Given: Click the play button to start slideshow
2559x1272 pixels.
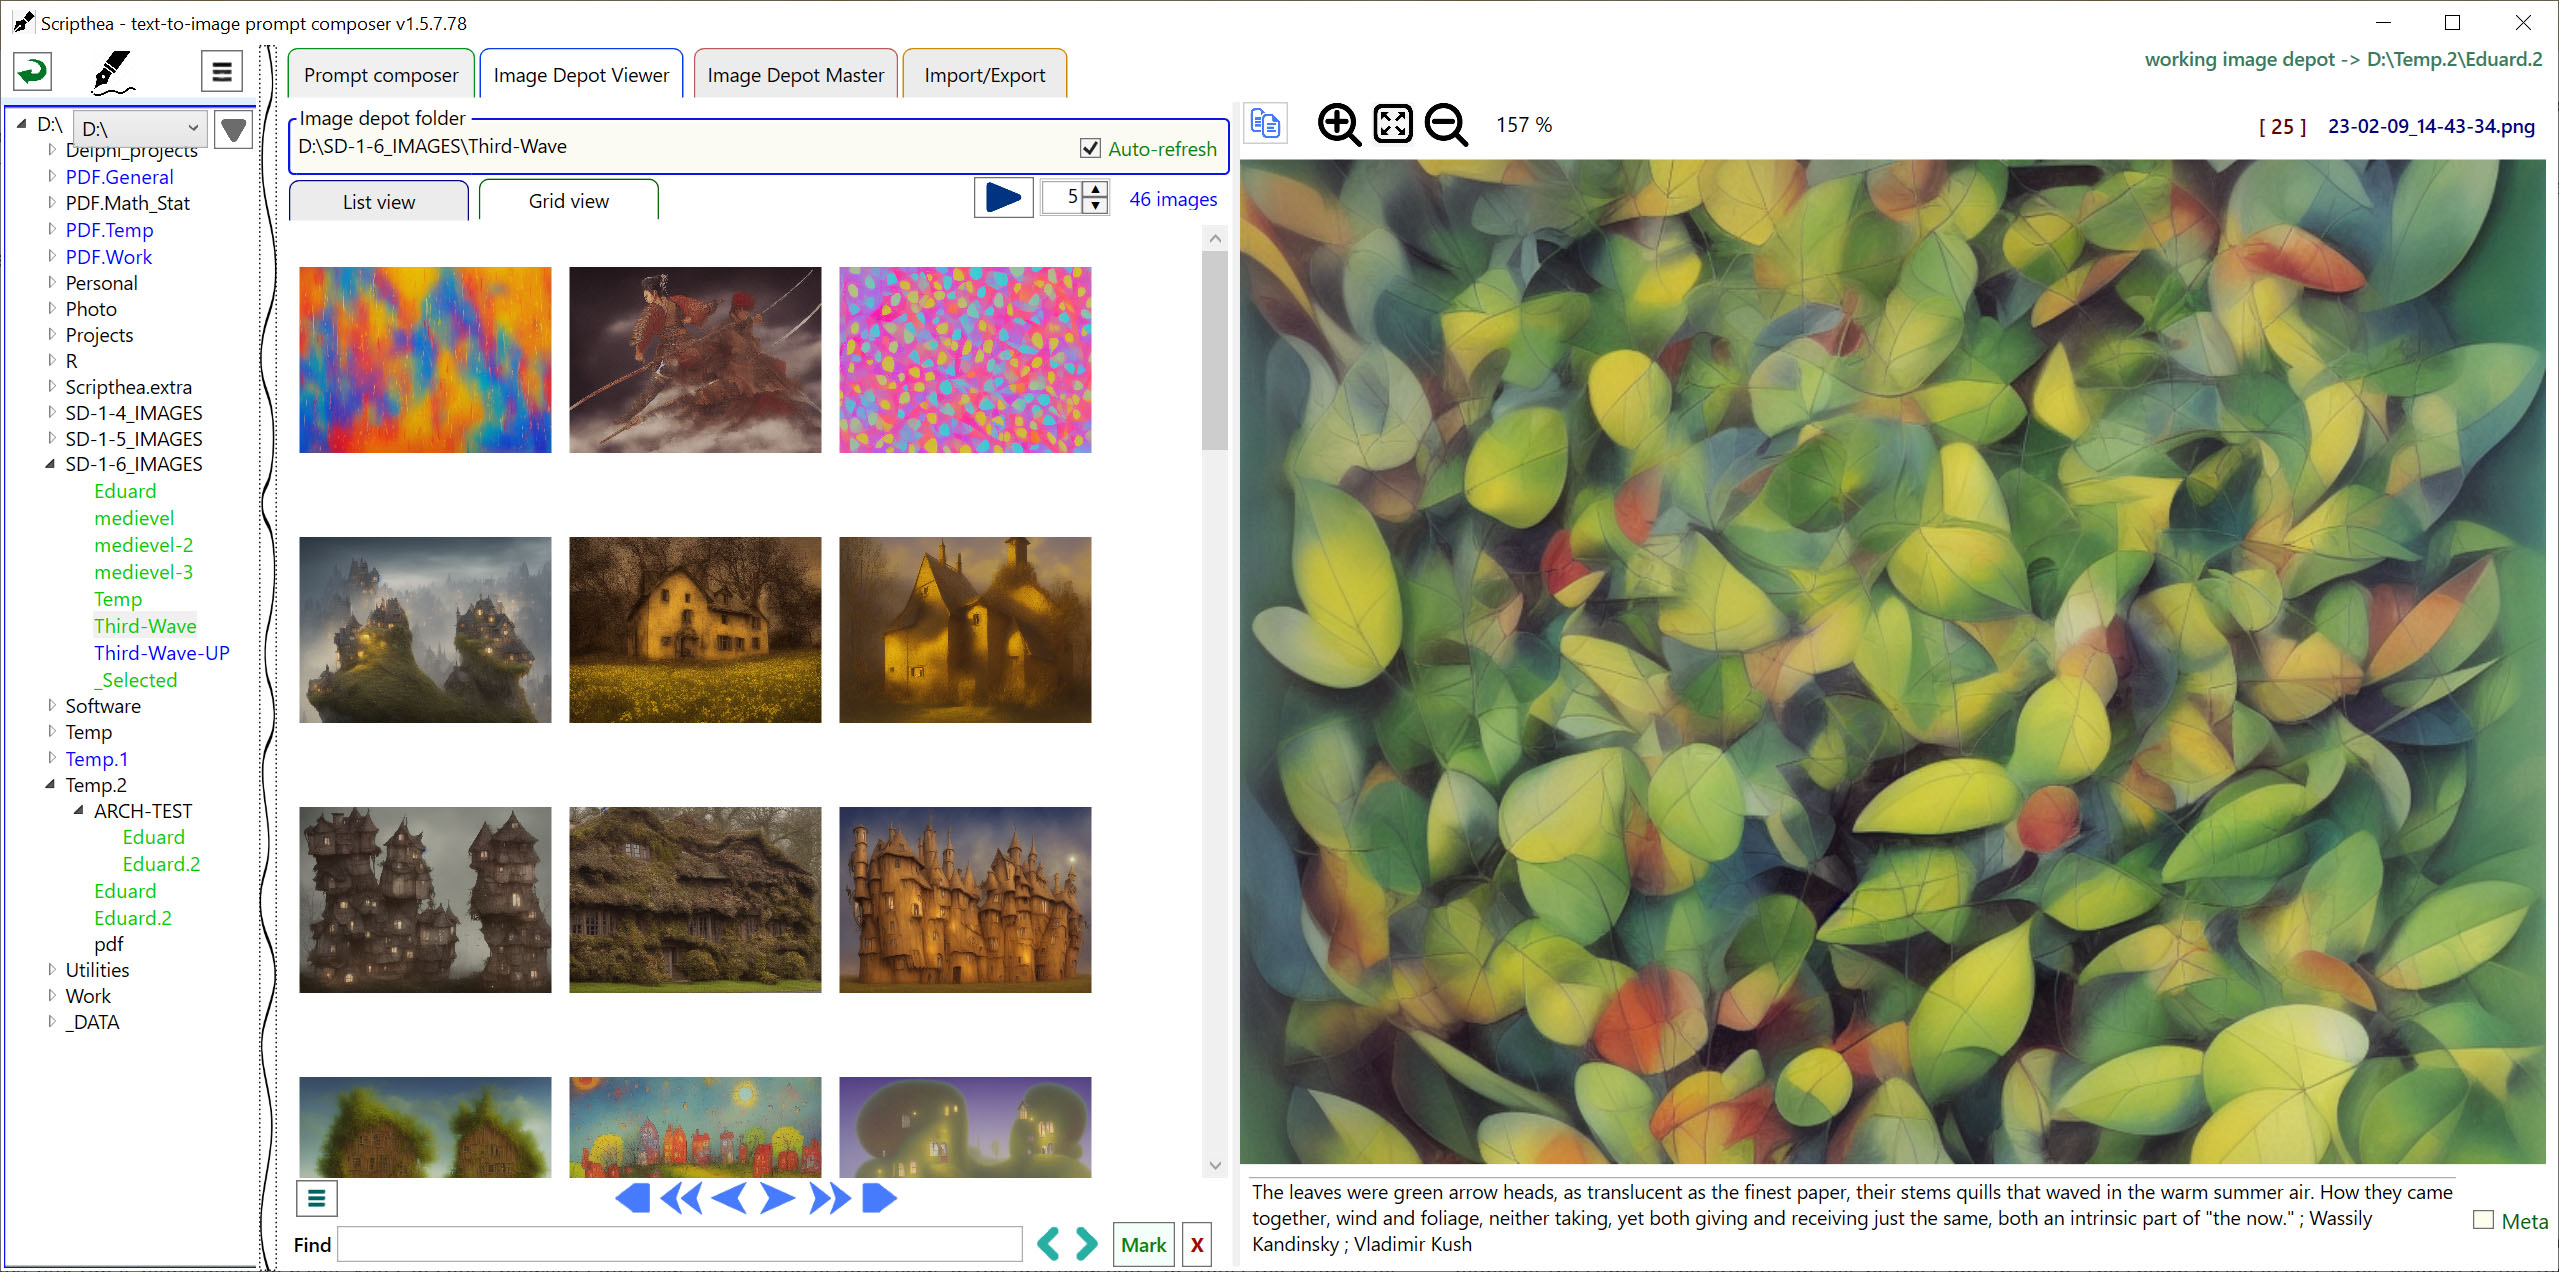Looking at the screenshot, I should click(1000, 199).
